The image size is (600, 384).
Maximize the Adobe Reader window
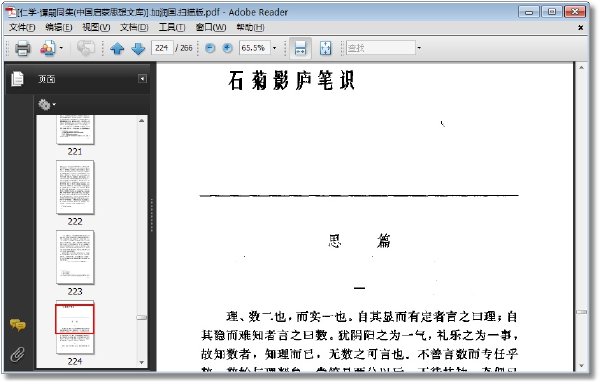click(x=552, y=12)
